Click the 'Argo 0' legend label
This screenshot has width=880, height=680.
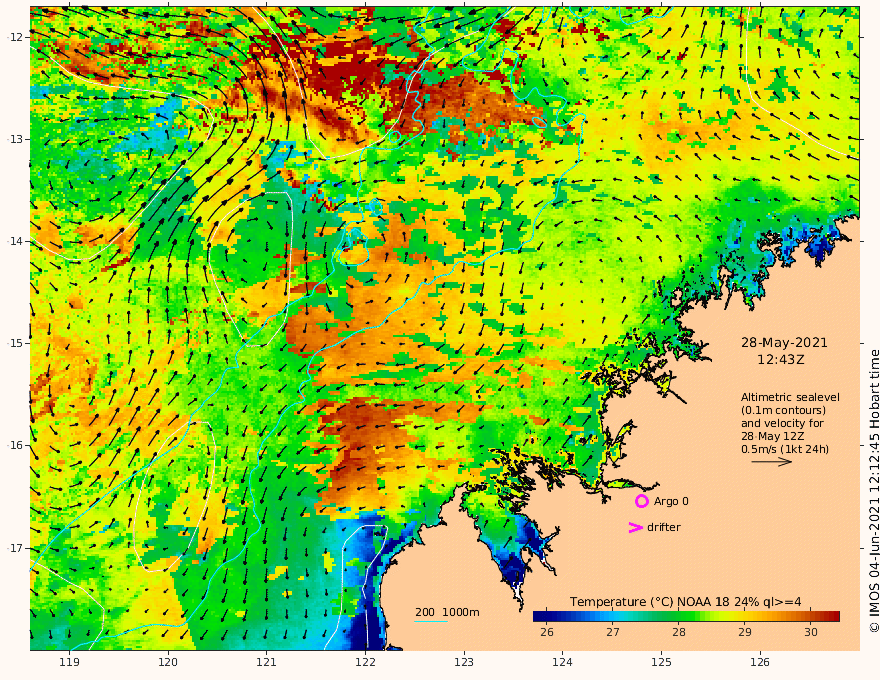tap(671, 501)
